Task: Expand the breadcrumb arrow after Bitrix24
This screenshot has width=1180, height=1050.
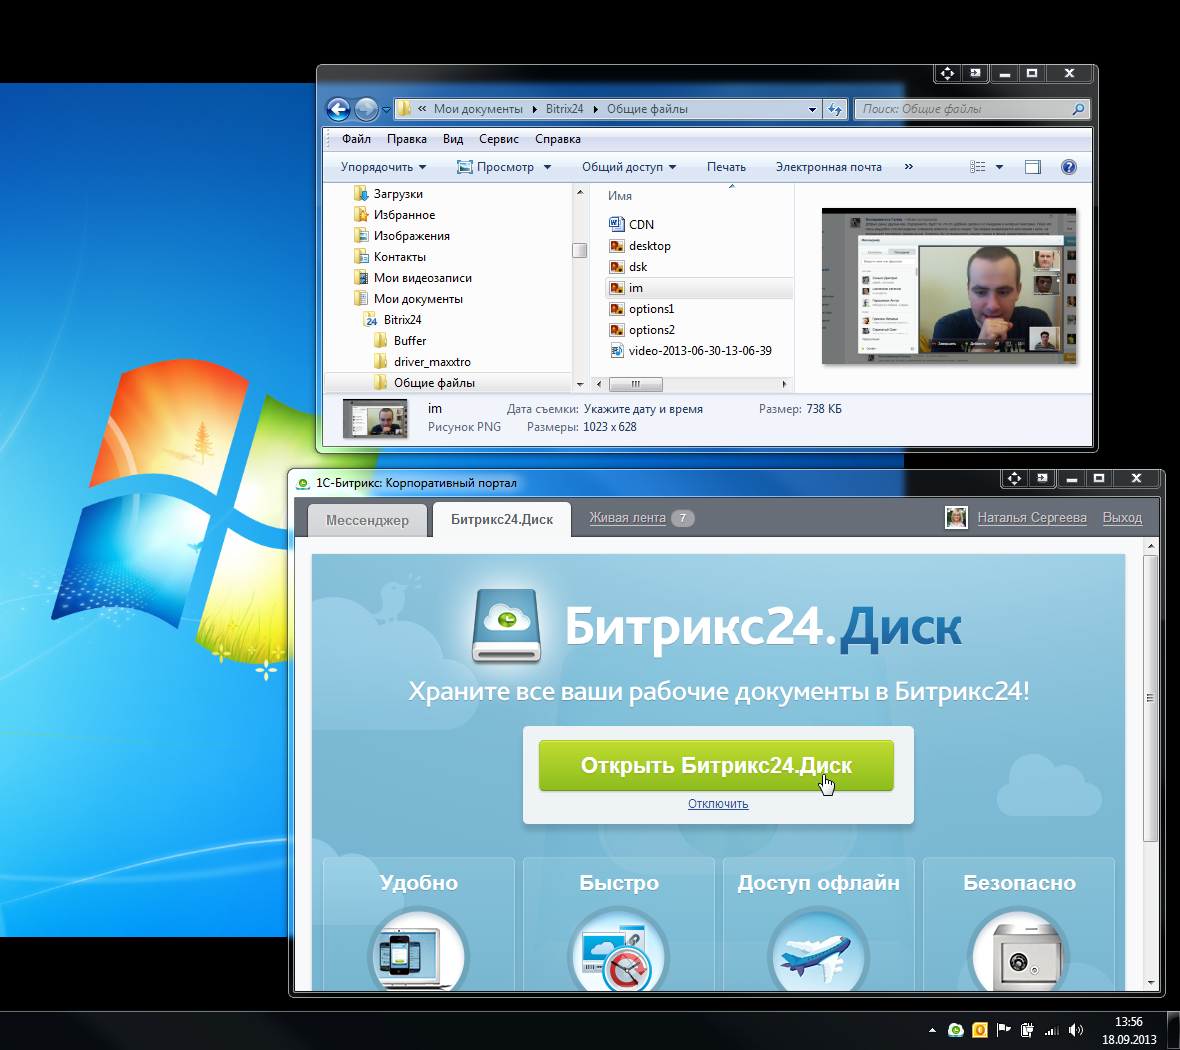Action: click(595, 109)
